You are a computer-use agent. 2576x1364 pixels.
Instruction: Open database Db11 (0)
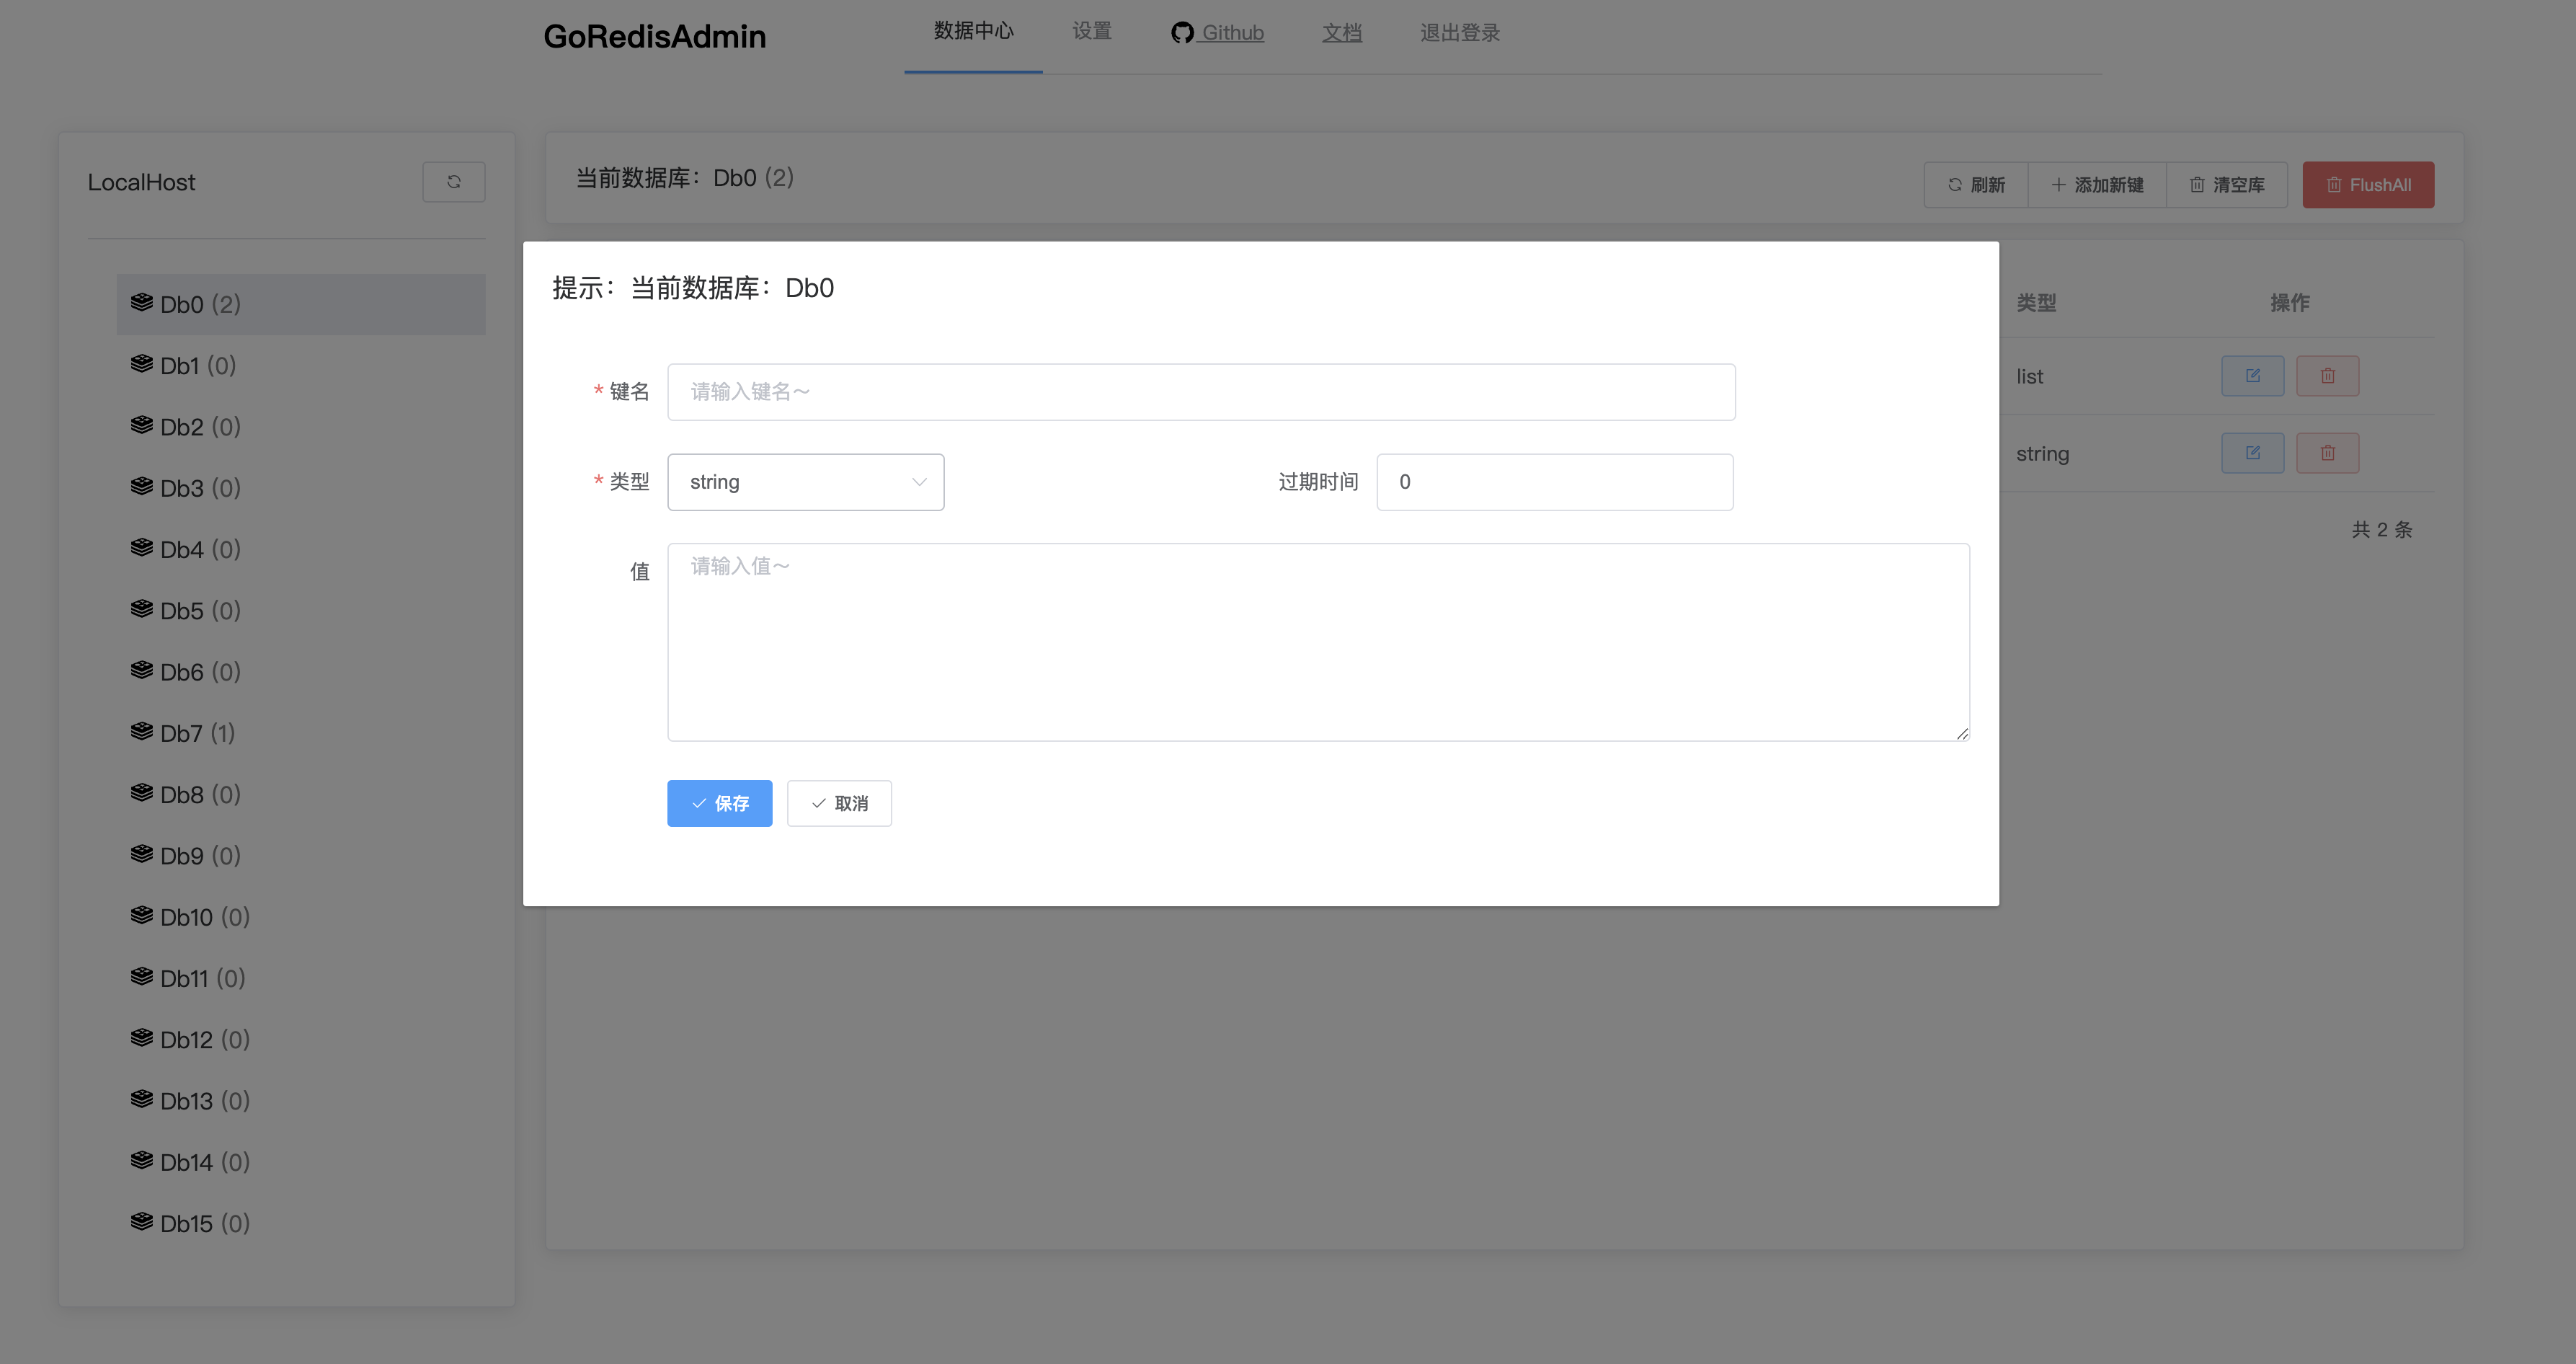pos(301,978)
